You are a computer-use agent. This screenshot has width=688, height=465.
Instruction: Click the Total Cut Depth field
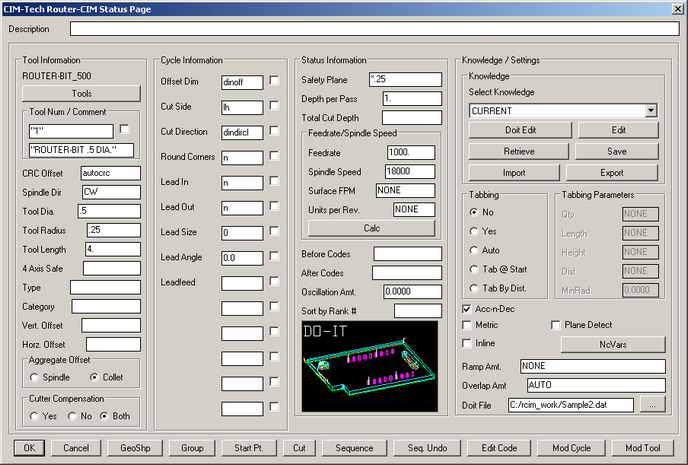coord(412,118)
